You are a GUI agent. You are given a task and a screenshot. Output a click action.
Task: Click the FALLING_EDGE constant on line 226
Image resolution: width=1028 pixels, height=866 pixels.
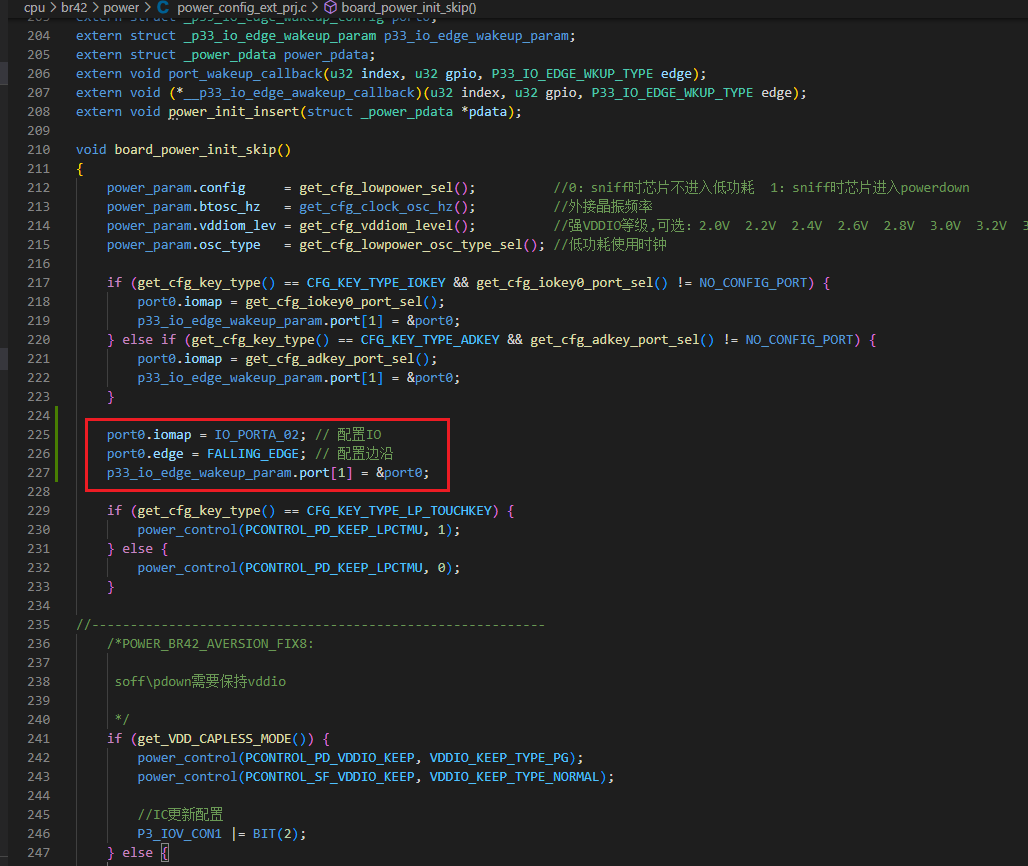tap(252, 454)
